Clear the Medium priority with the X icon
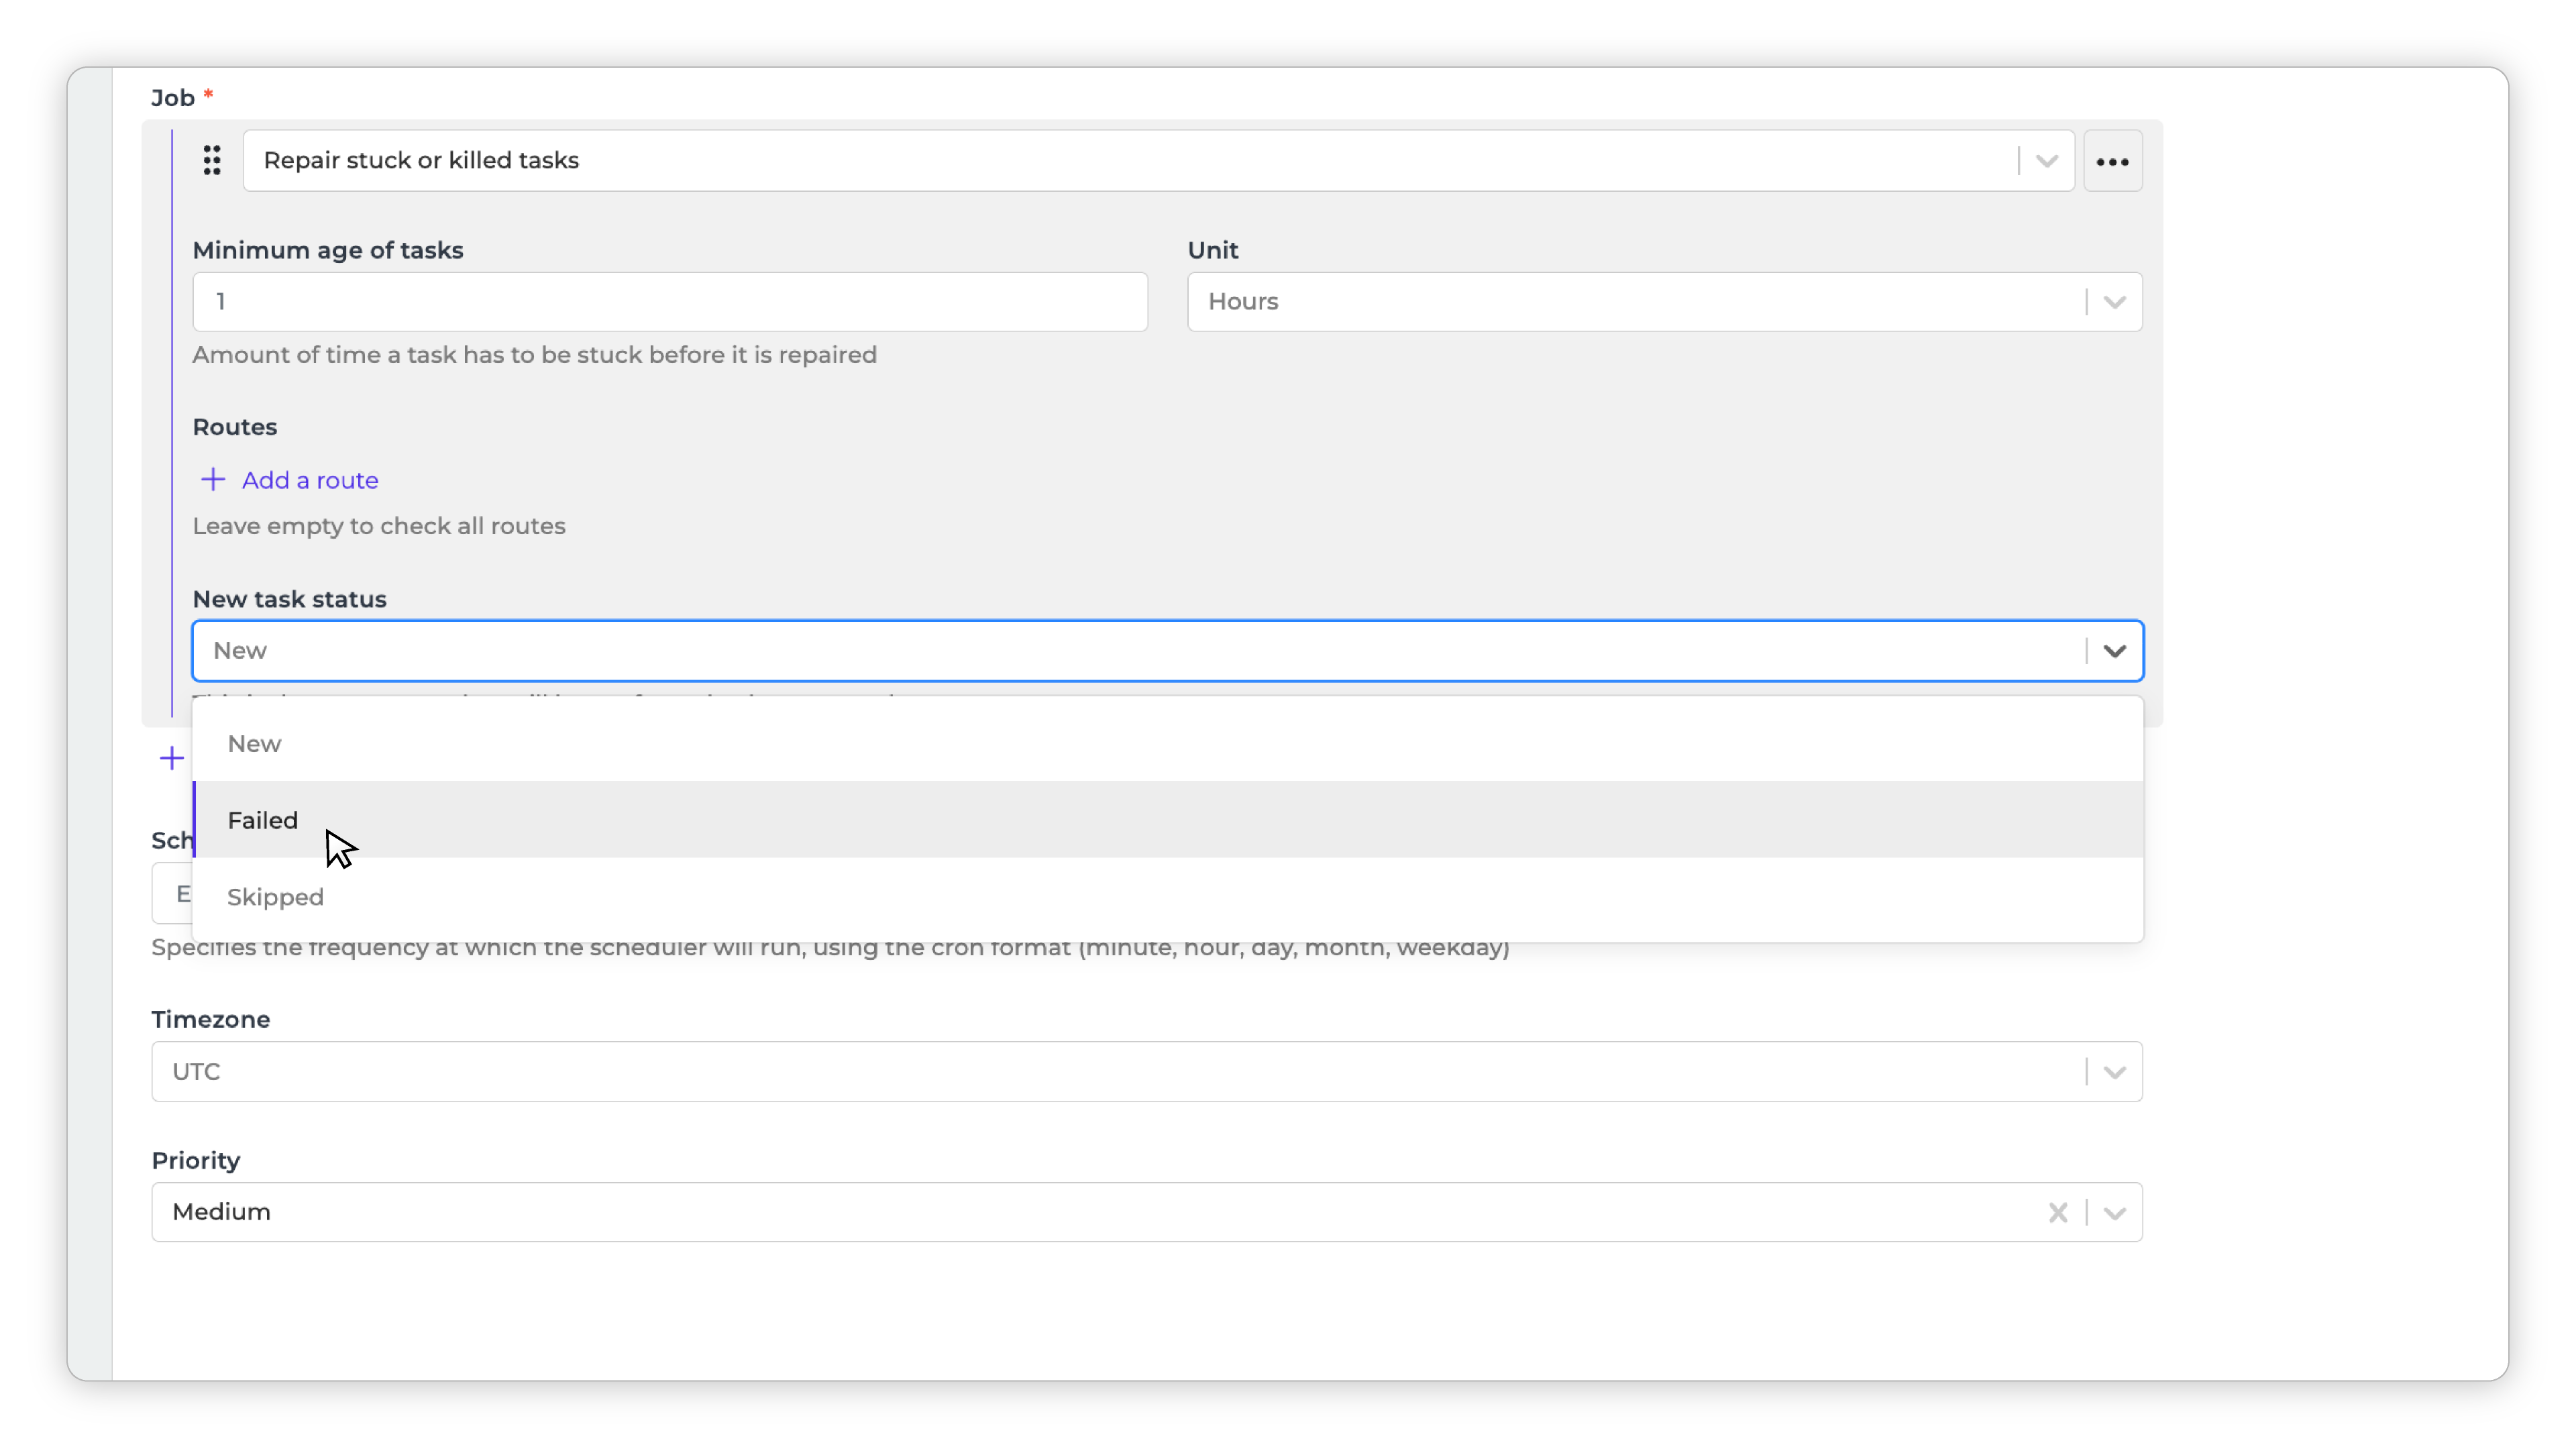The width and height of the screenshot is (2576, 1449). pos(2057,1212)
